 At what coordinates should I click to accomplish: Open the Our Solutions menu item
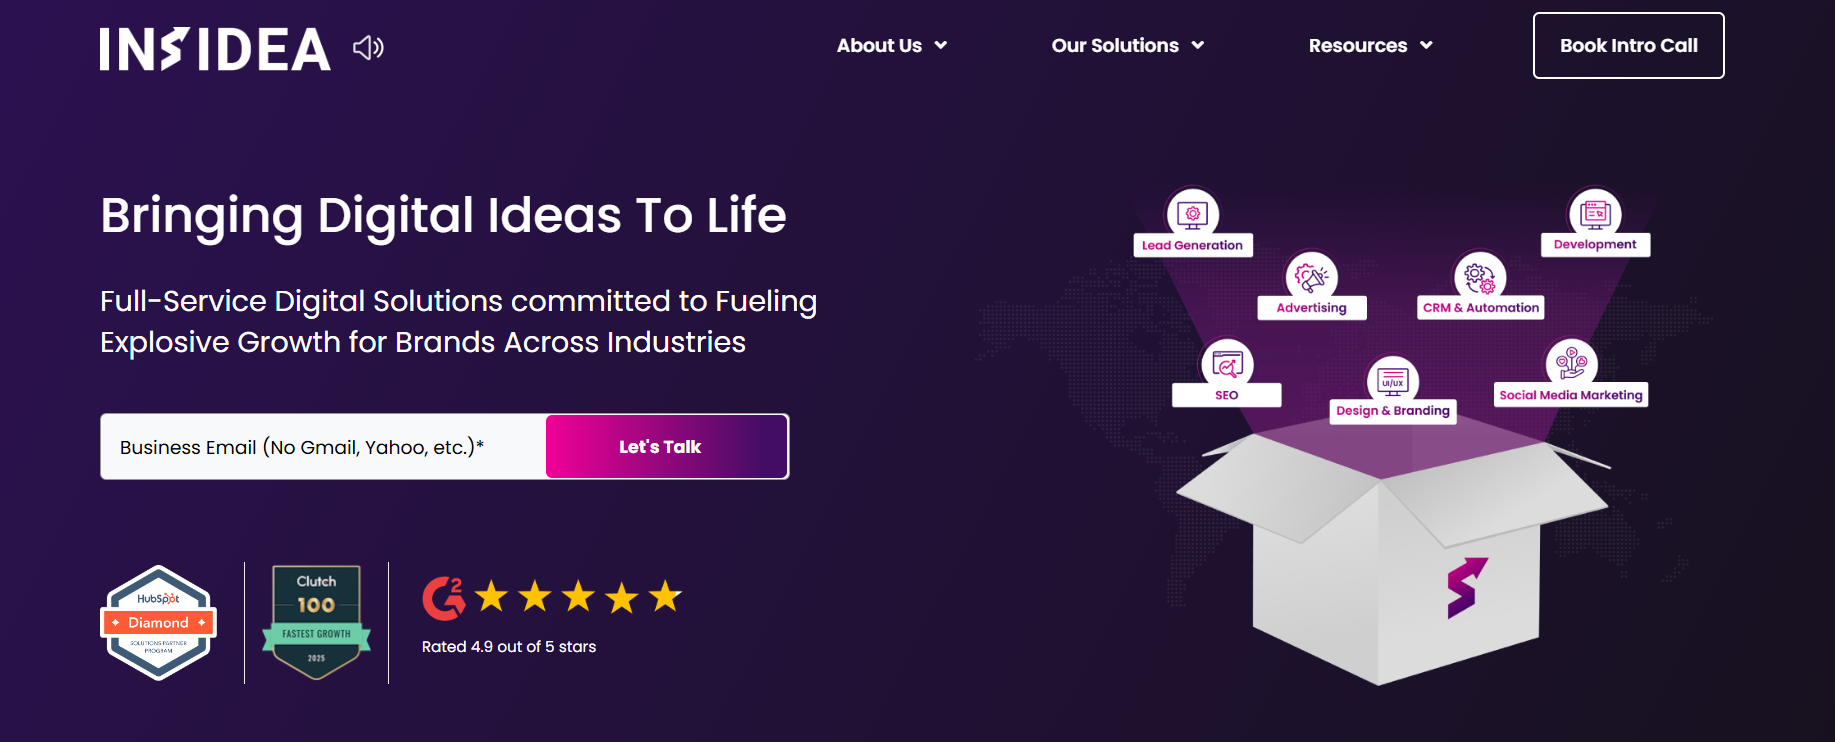(1115, 45)
